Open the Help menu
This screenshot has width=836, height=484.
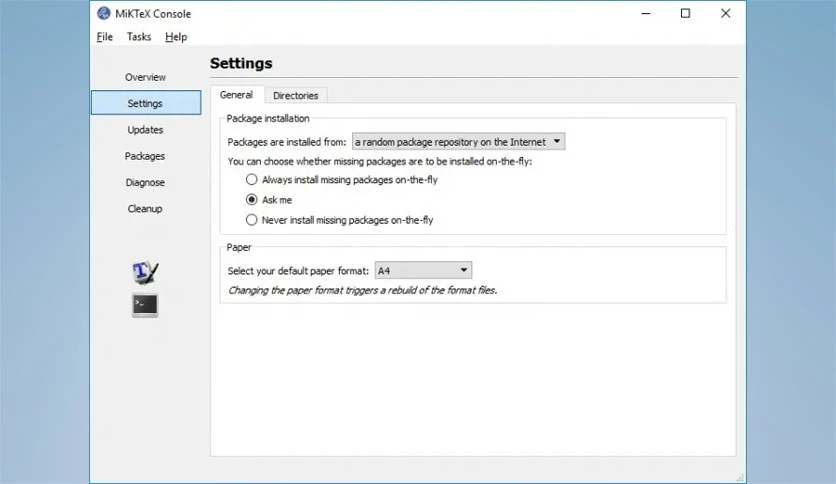[176, 37]
